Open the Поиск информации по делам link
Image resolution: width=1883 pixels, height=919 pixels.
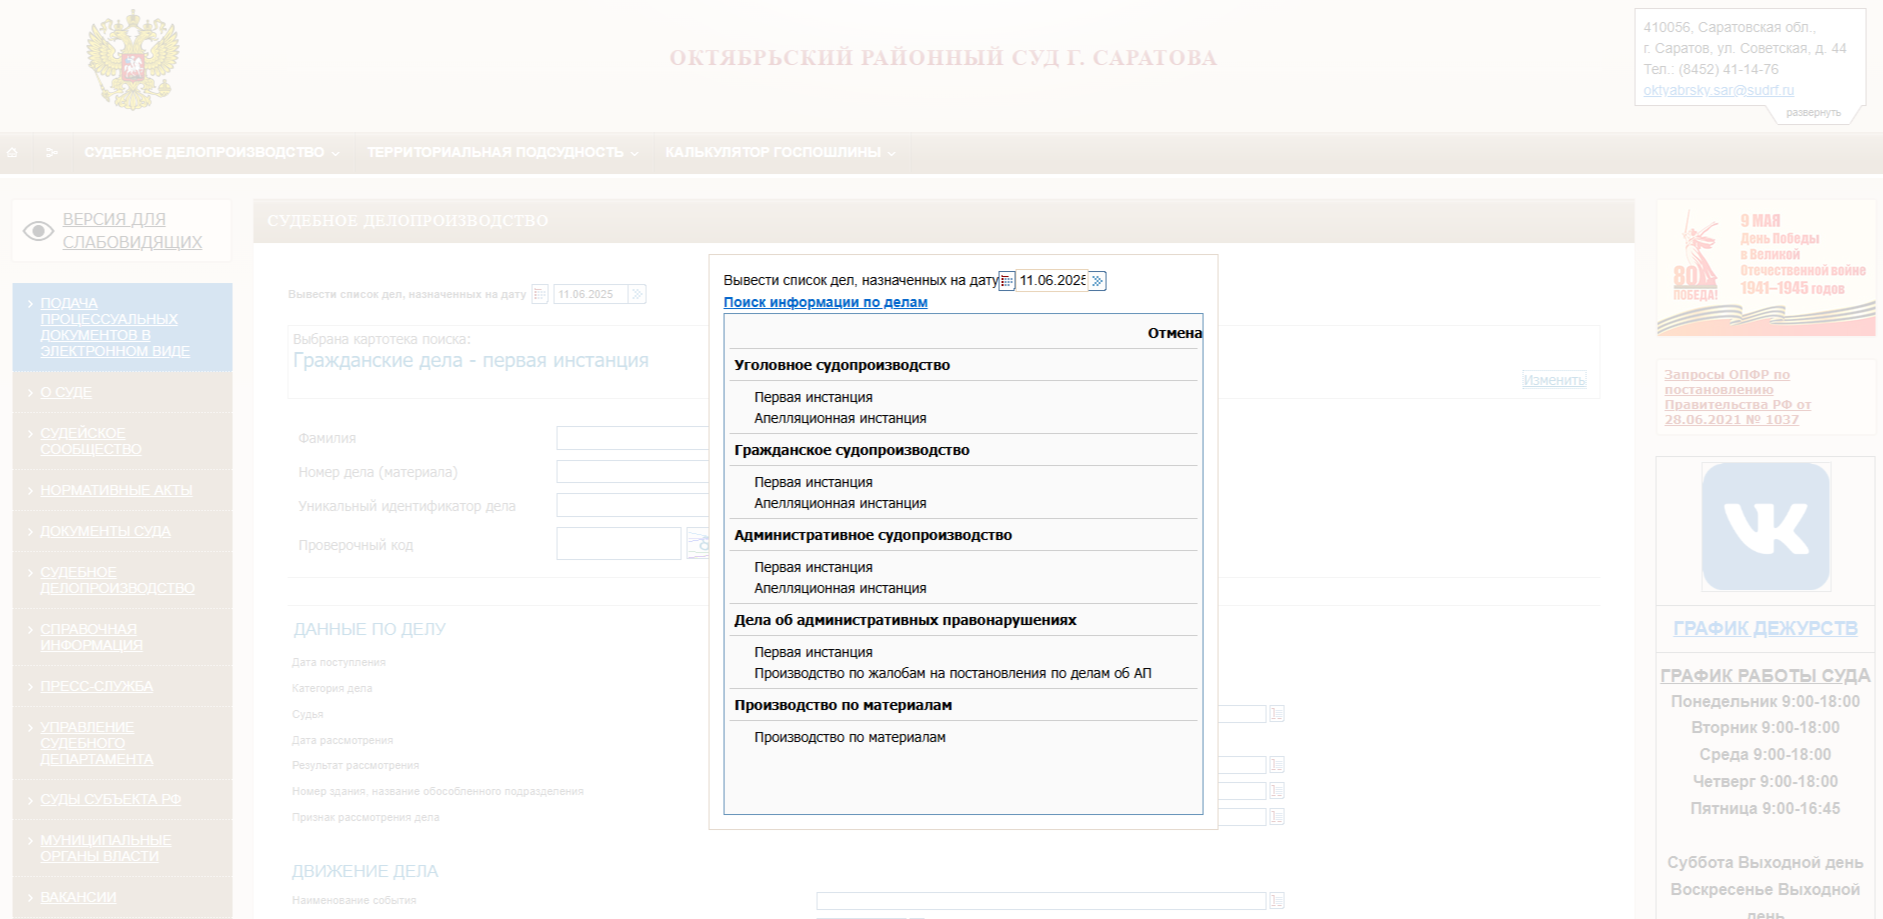825,302
